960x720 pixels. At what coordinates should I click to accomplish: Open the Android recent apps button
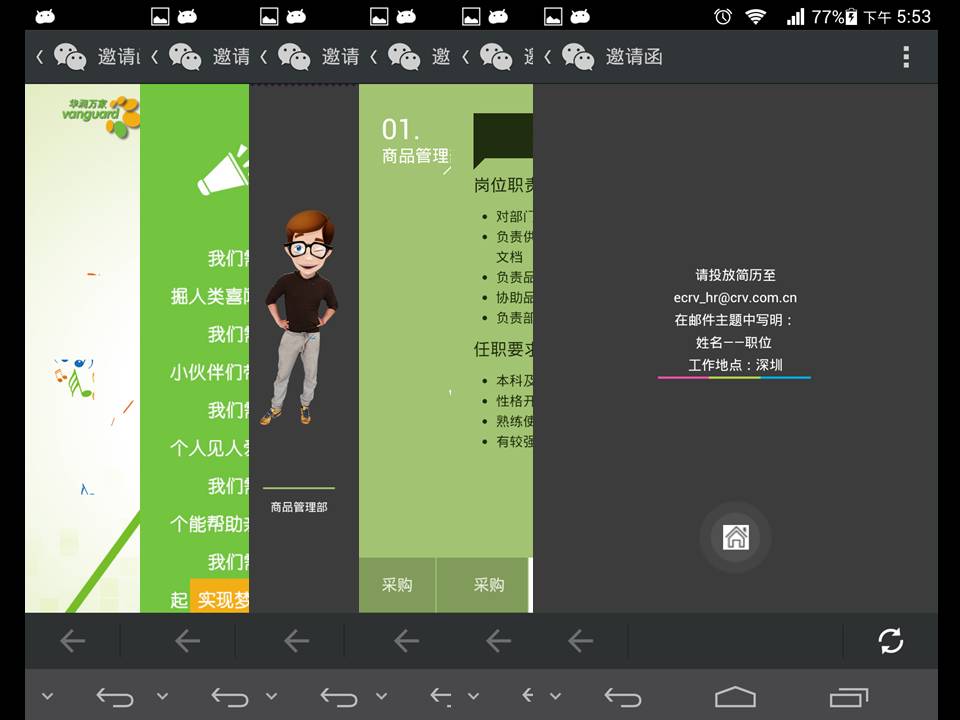click(x=849, y=697)
